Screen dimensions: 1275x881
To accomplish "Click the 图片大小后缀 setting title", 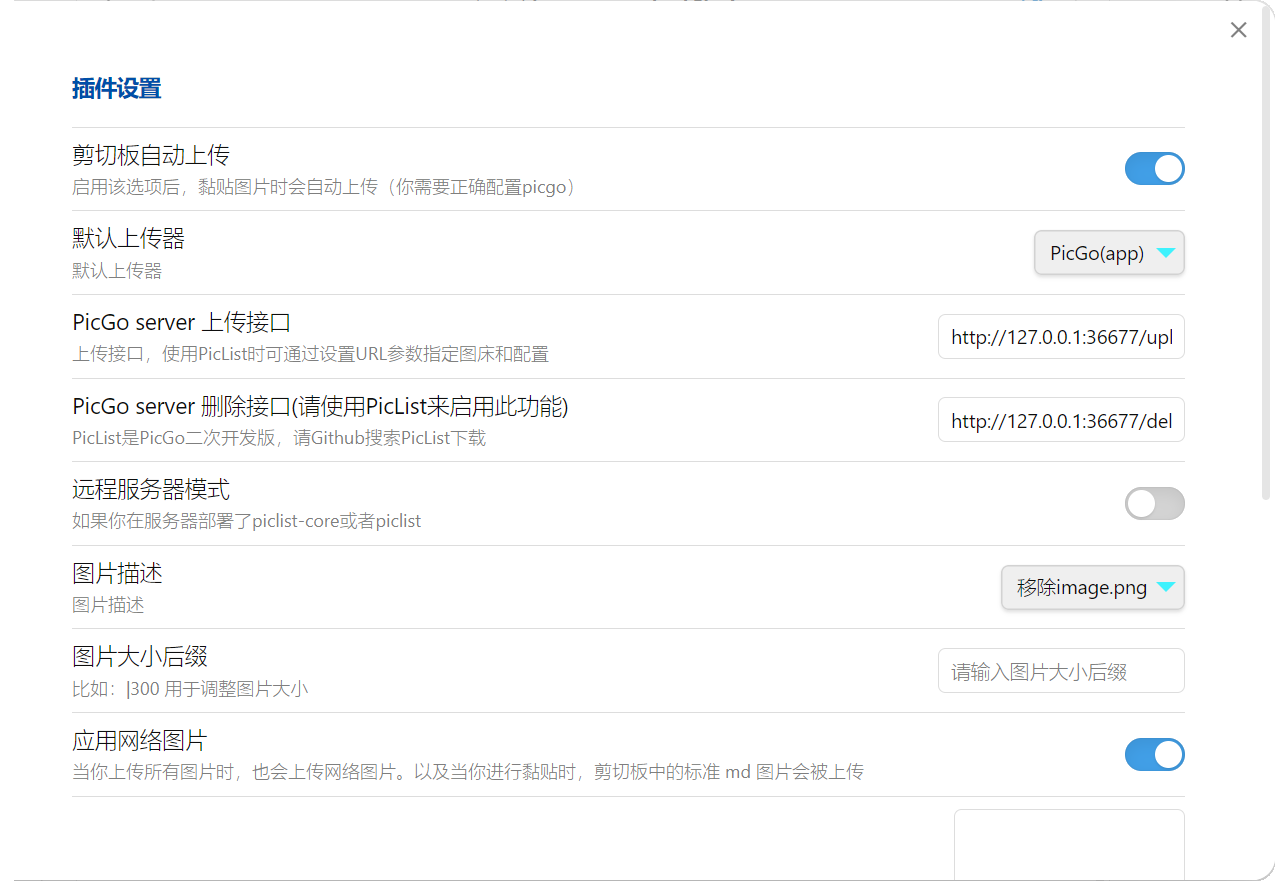I will click(140, 657).
